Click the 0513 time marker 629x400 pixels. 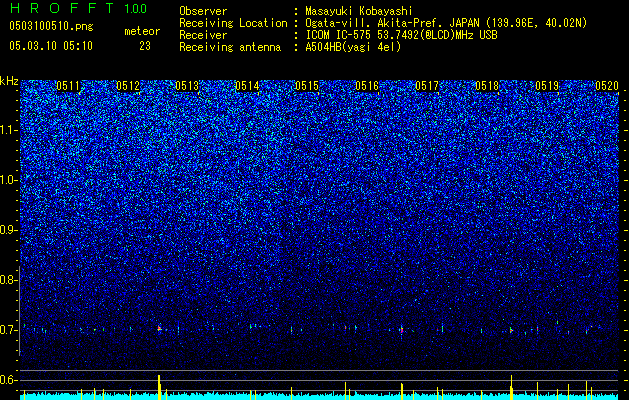(187, 86)
